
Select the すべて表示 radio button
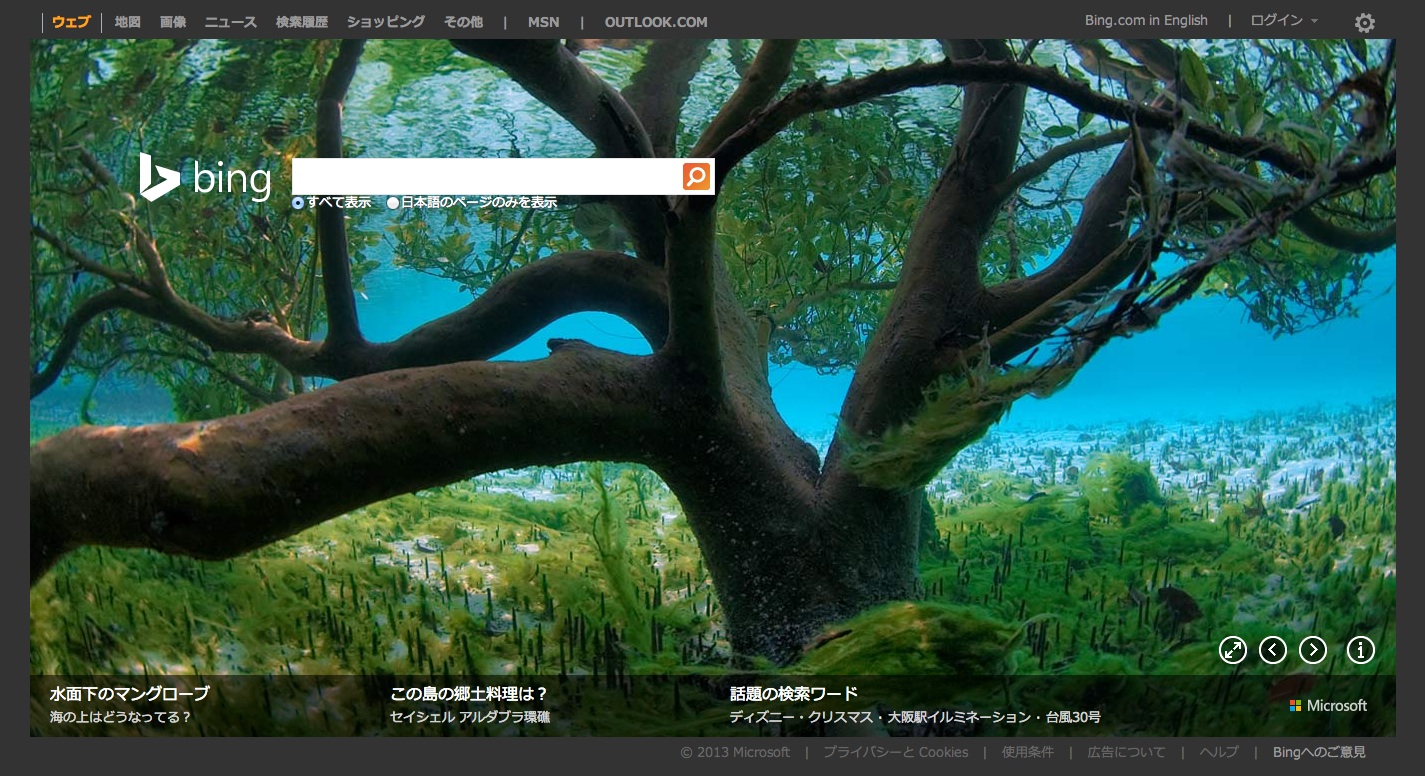coord(298,203)
